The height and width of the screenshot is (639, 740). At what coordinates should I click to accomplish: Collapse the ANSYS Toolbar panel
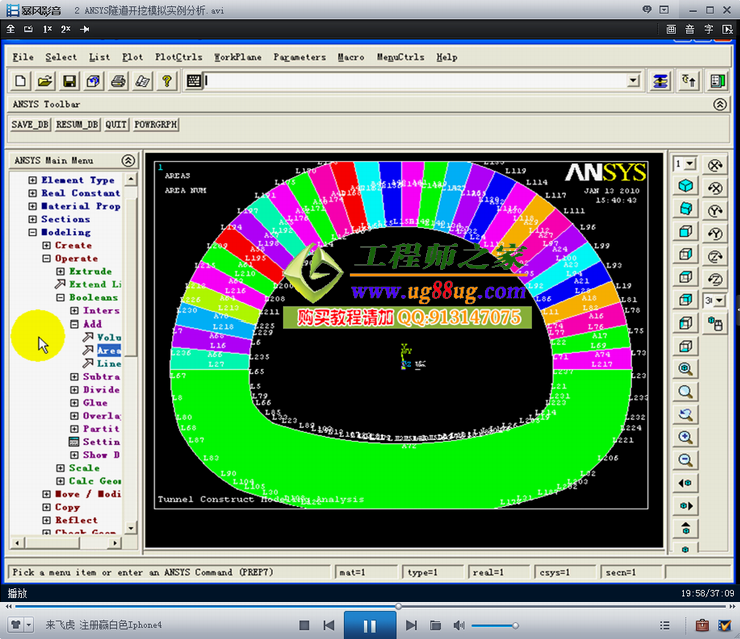pos(719,104)
